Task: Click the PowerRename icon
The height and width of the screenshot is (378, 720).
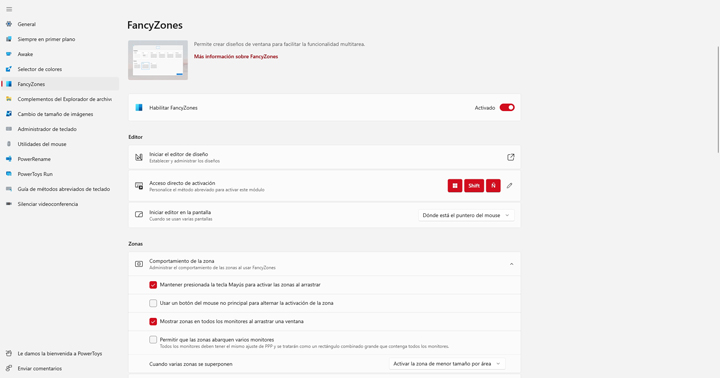Action: pyautogui.click(x=9, y=159)
